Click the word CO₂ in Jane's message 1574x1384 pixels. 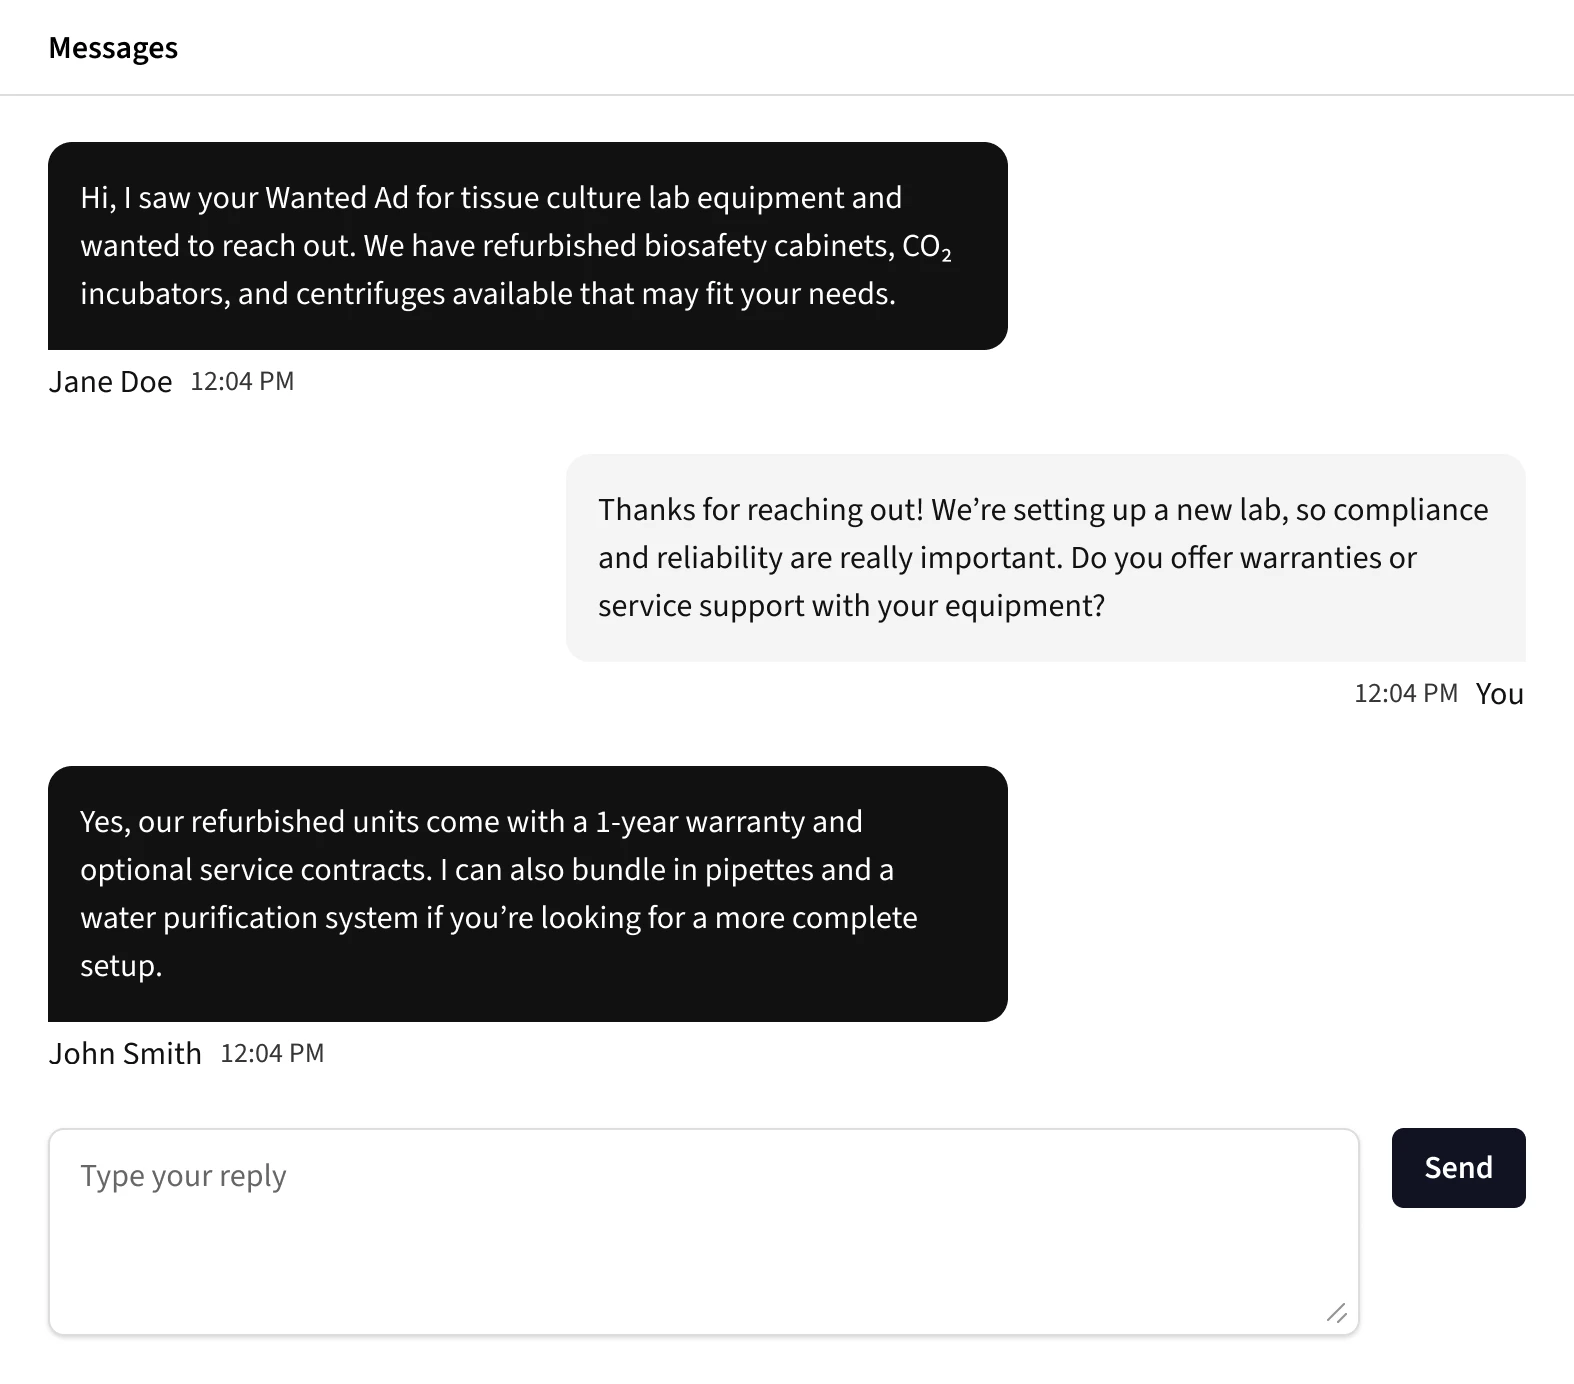tap(926, 247)
